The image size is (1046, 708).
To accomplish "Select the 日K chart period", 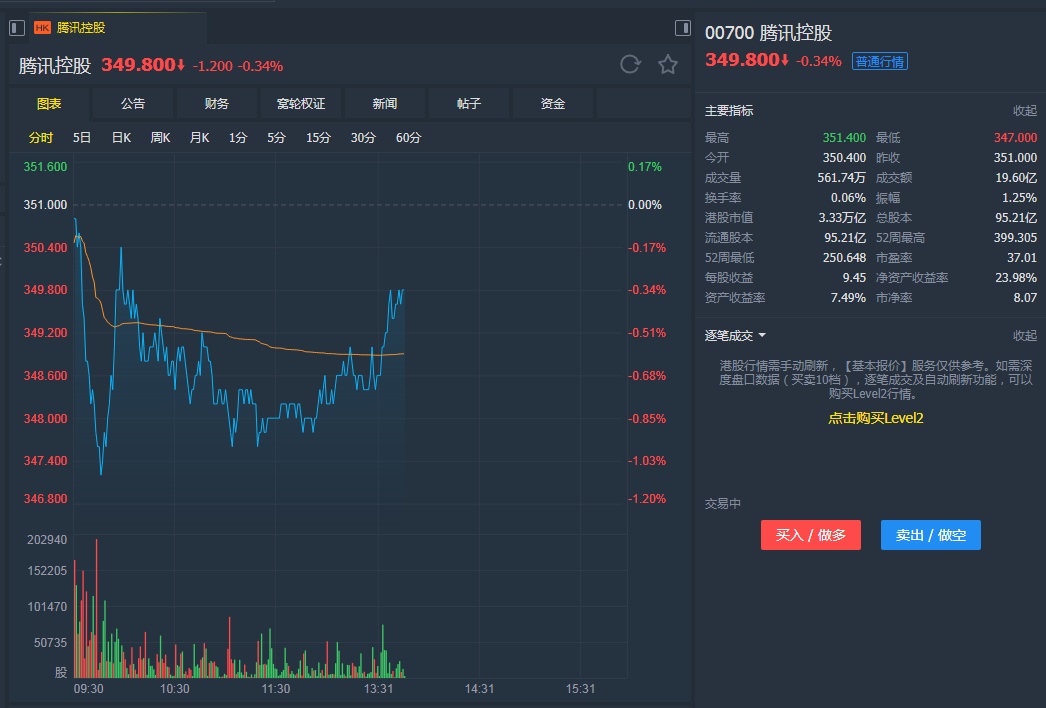I will [121, 138].
